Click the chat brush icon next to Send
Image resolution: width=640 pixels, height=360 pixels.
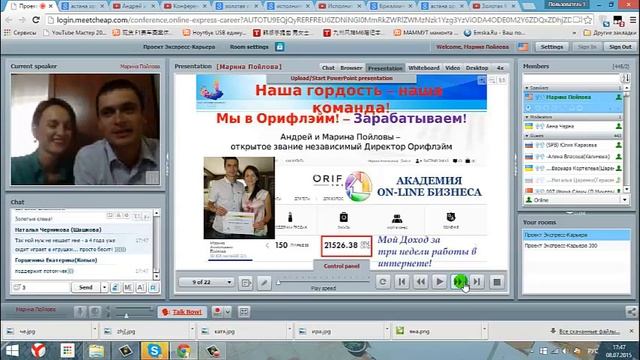[115, 287]
